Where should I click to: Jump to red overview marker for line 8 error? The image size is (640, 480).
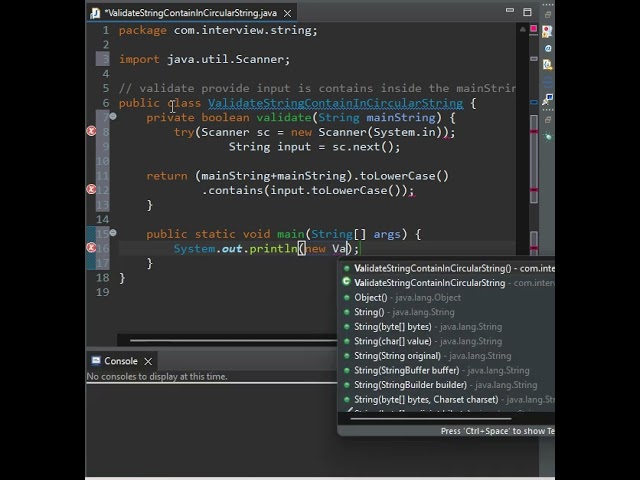coord(533,131)
